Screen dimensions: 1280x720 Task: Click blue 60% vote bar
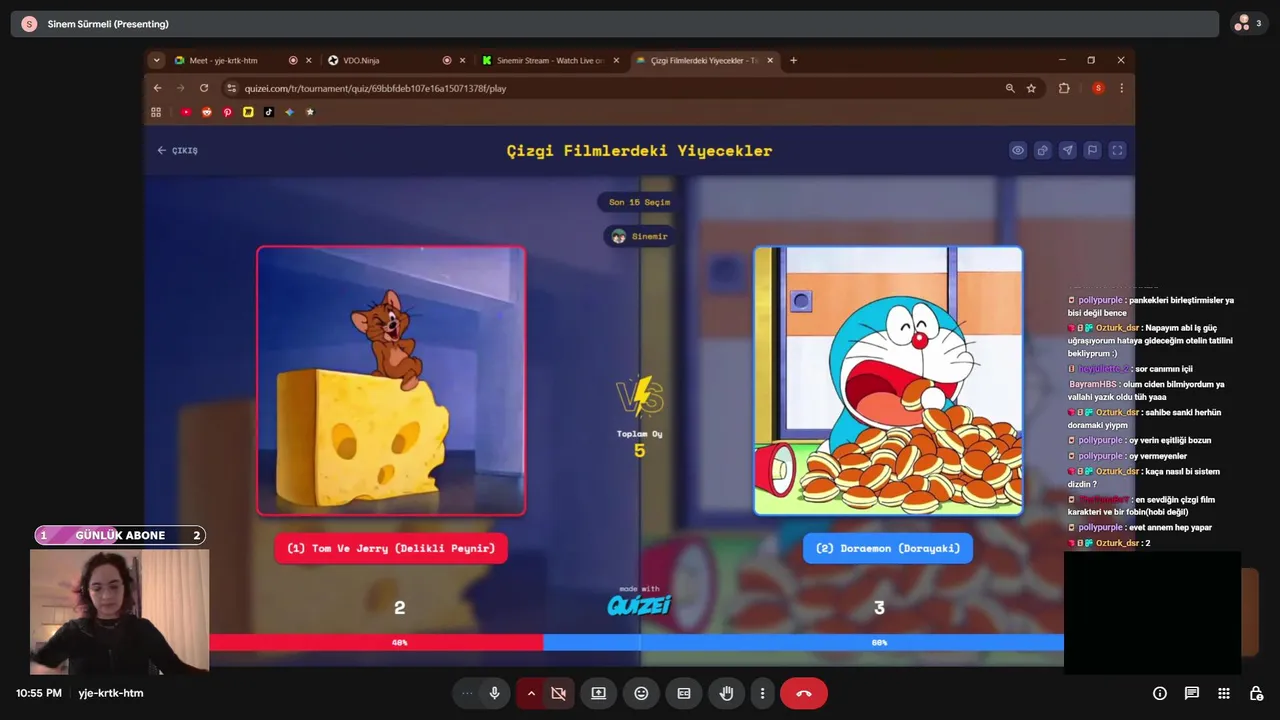tap(803, 642)
